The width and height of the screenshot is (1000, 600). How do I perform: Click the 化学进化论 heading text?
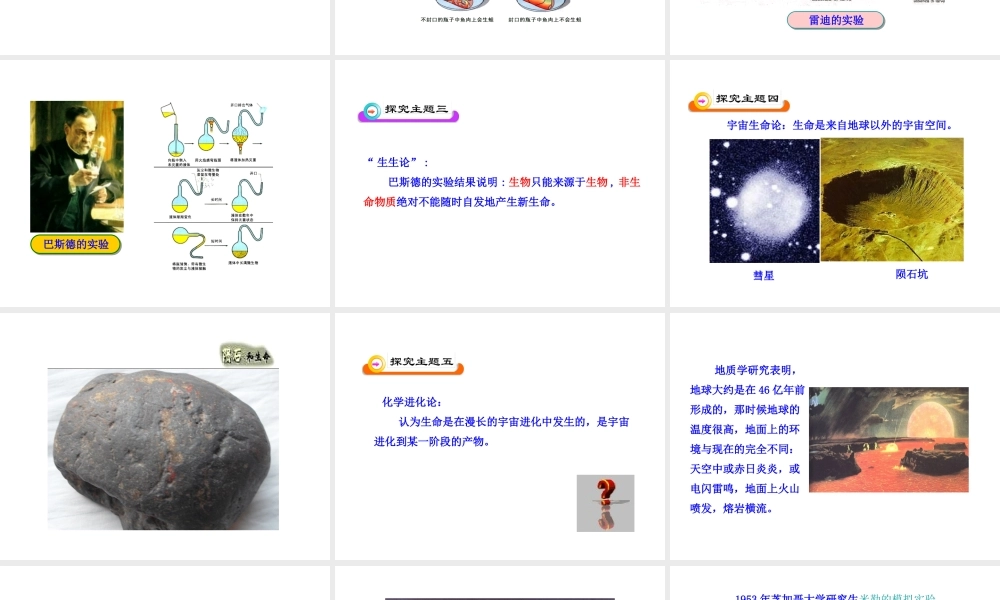tap(411, 402)
